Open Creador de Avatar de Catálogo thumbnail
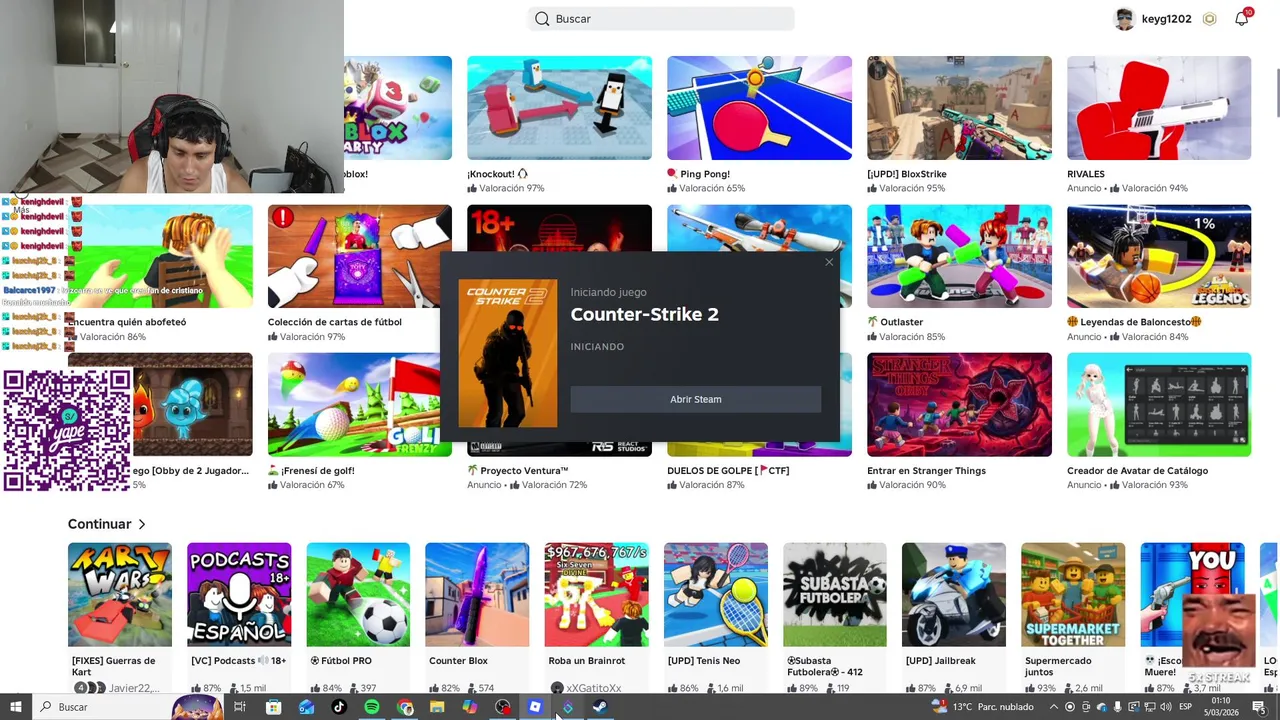Screen dimensions: 1280x720 point(1159,405)
